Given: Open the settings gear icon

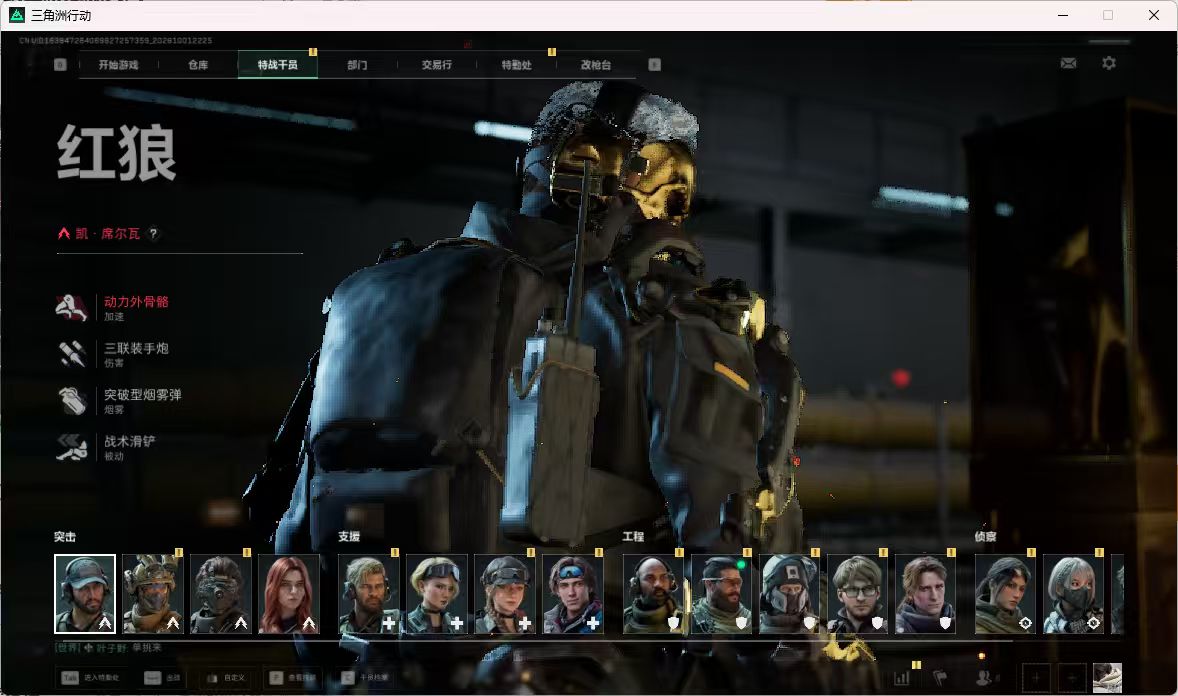Looking at the screenshot, I should [x=1109, y=63].
